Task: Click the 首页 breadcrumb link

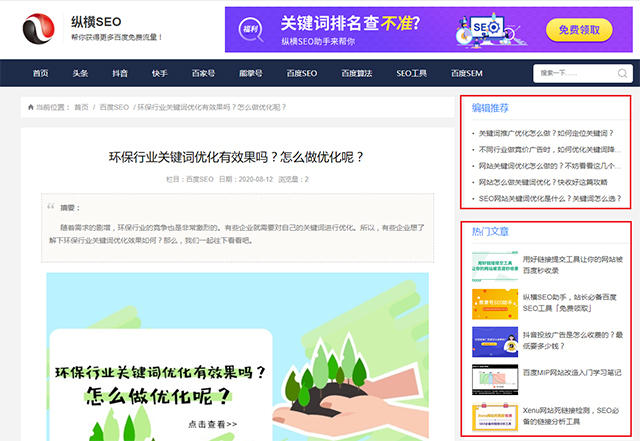Action: coord(81,107)
